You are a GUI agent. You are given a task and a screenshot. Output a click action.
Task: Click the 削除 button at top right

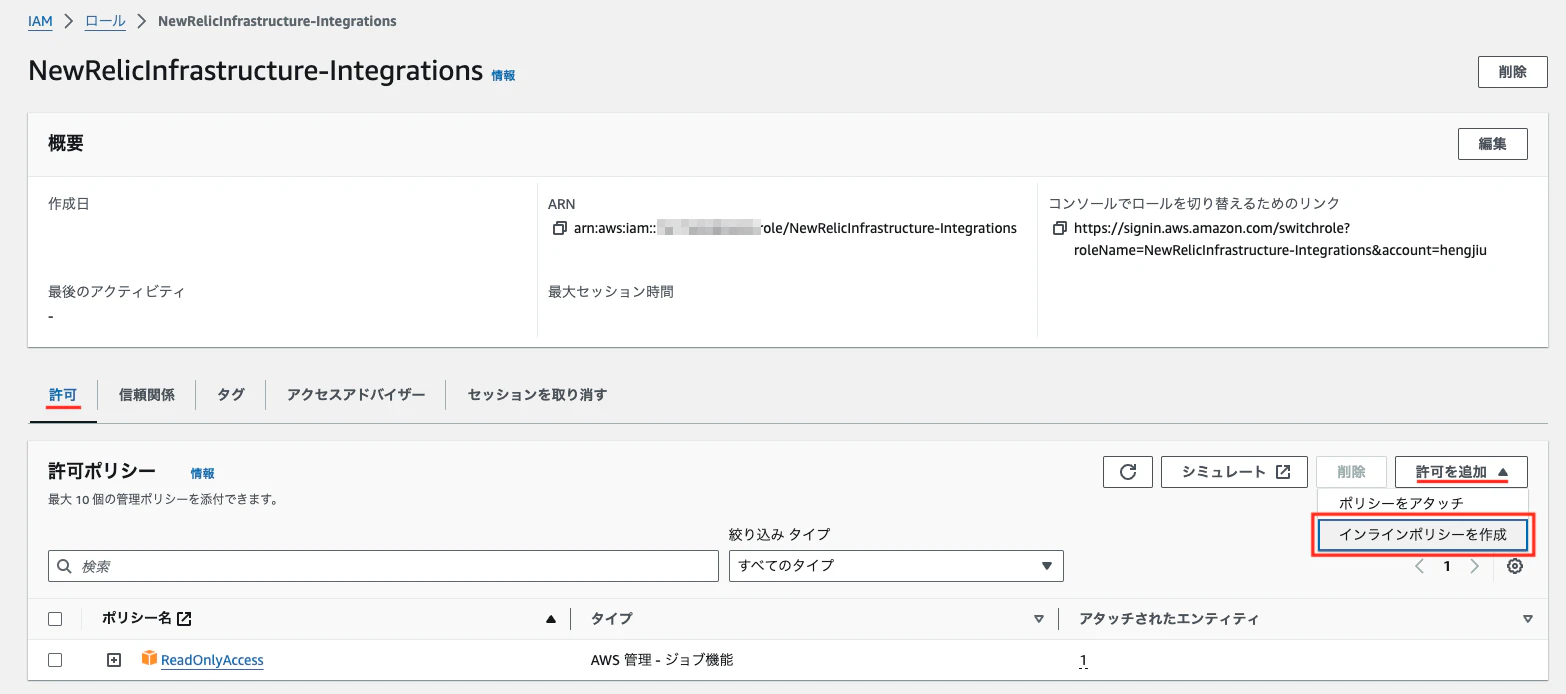1513,72
